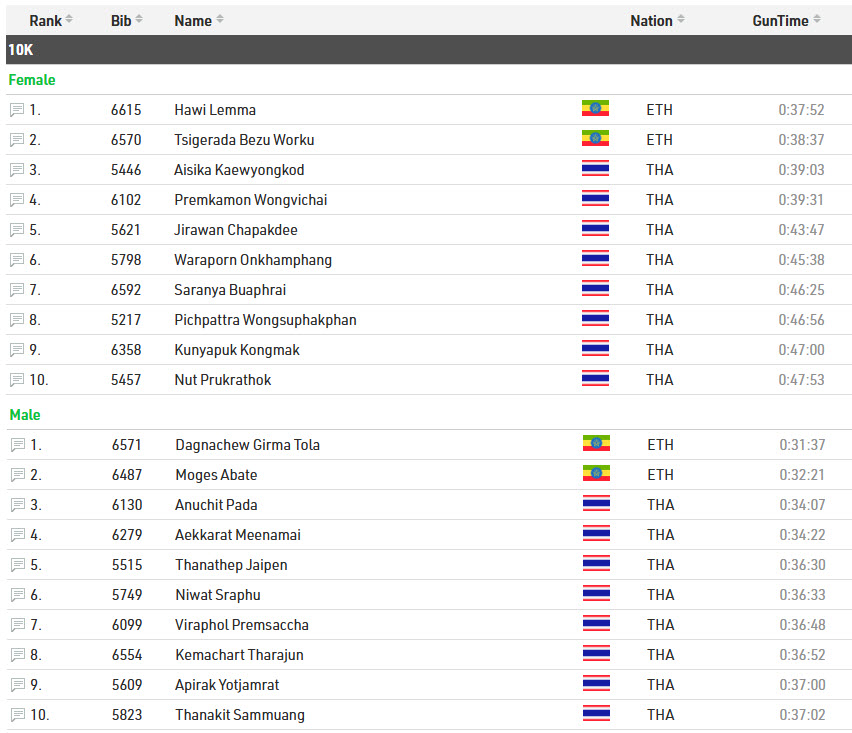Open the comment icon for Thanakit Sammuang
852x733 pixels.
18,715
